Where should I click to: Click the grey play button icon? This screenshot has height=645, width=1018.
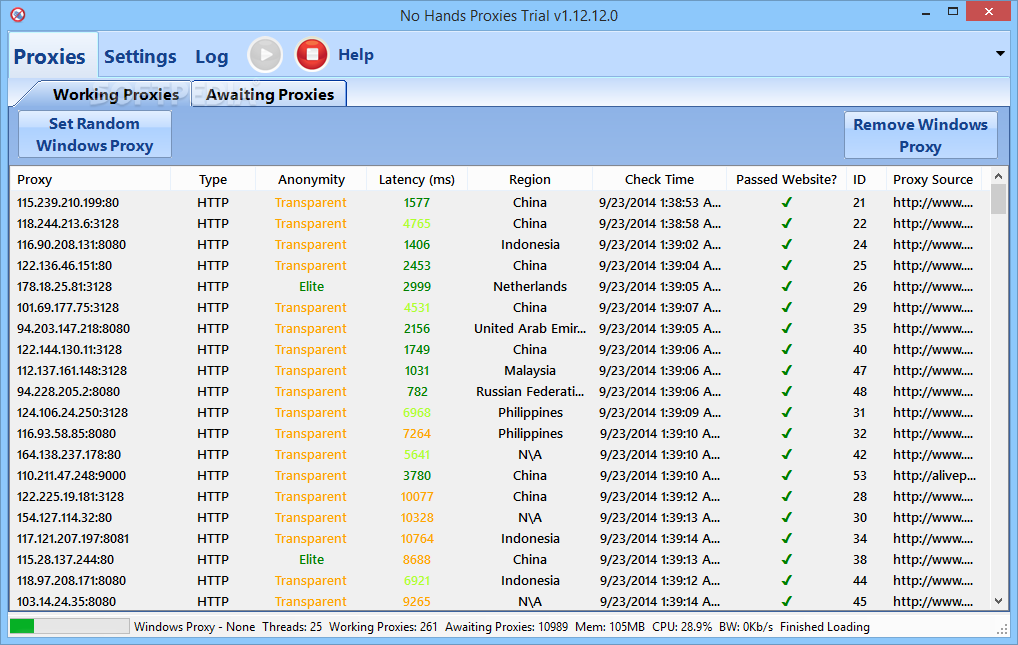265,54
